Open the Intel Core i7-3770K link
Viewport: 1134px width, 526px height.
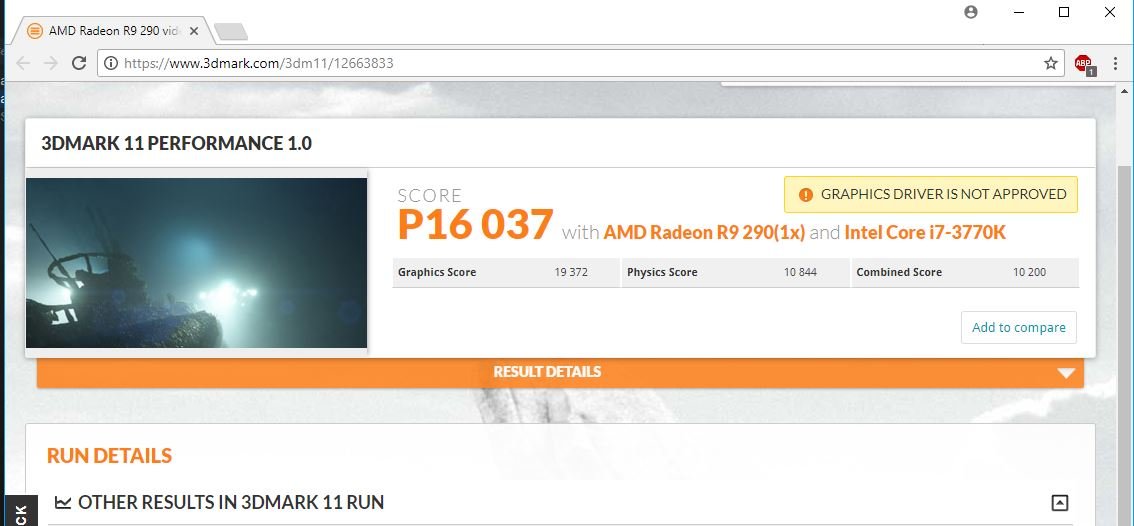click(925, 232)
